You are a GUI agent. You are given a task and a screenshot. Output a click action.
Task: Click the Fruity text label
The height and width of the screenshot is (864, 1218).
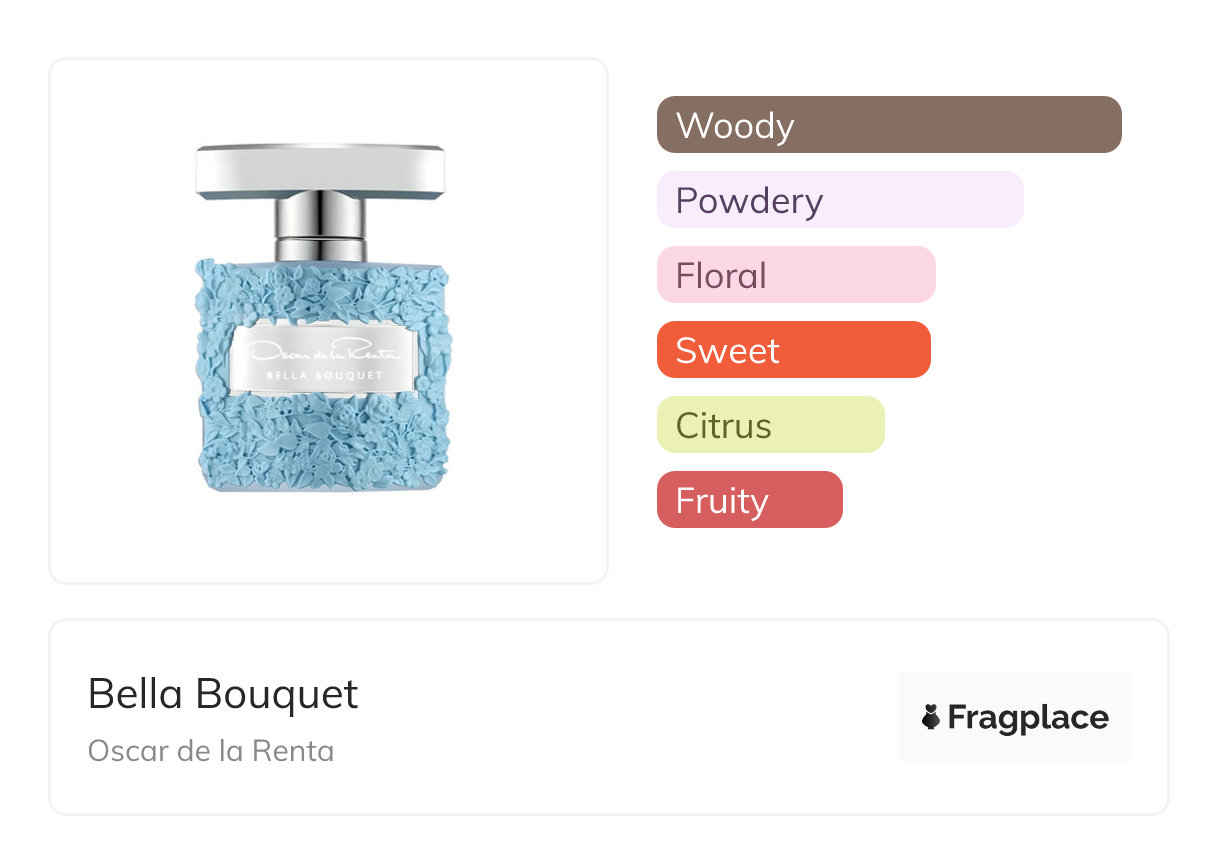pos(722,501)
